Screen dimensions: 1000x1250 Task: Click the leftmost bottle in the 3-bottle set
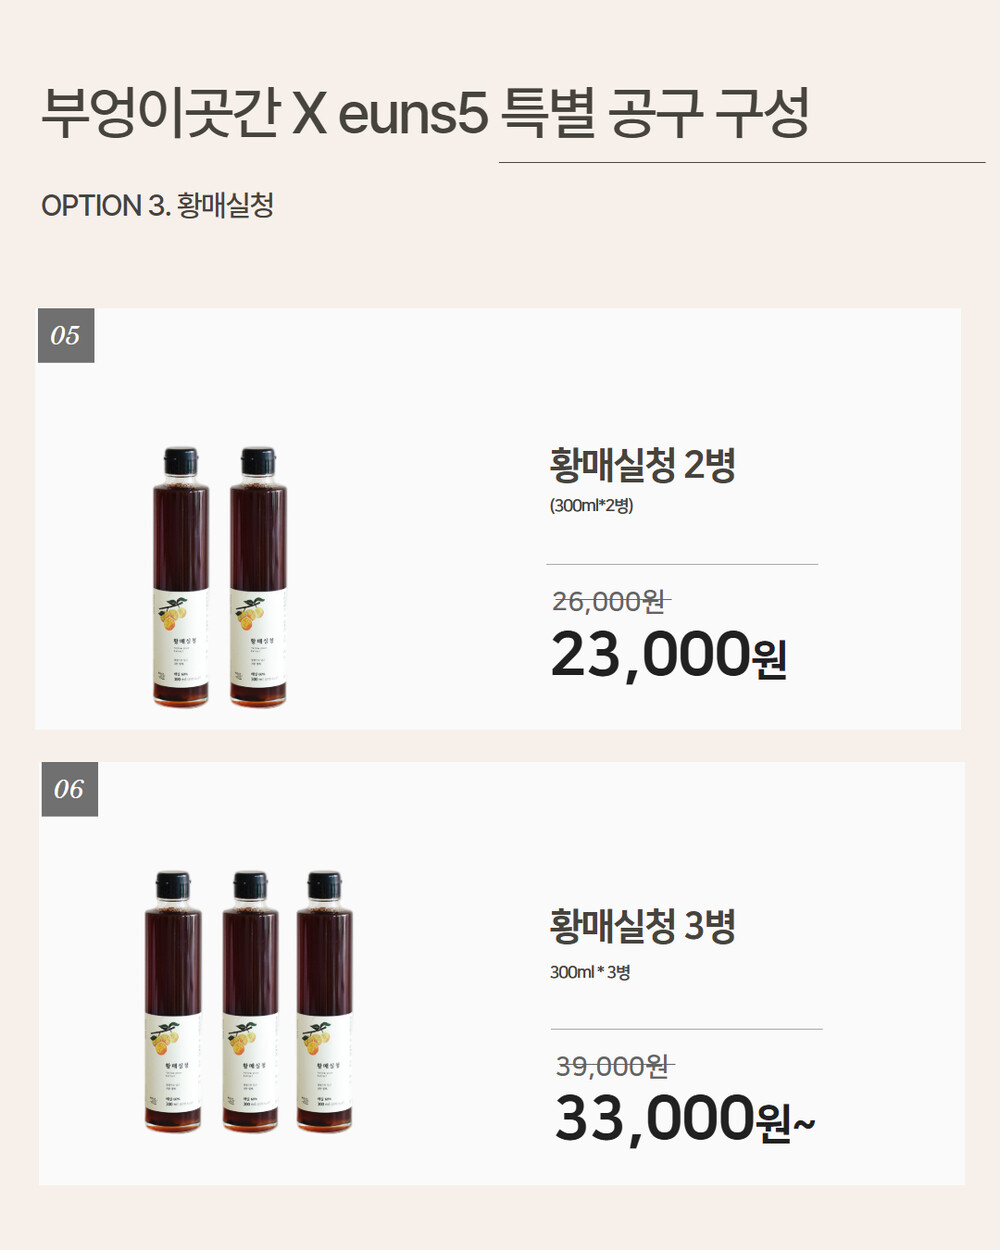coord(173,1002)
